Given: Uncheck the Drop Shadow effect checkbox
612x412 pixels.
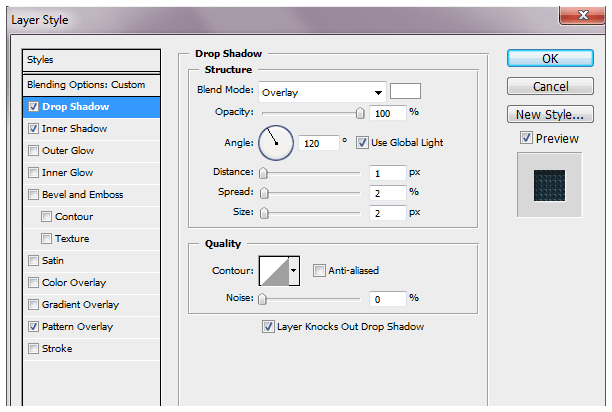Looking at the screenshot, I should (35, 107).
